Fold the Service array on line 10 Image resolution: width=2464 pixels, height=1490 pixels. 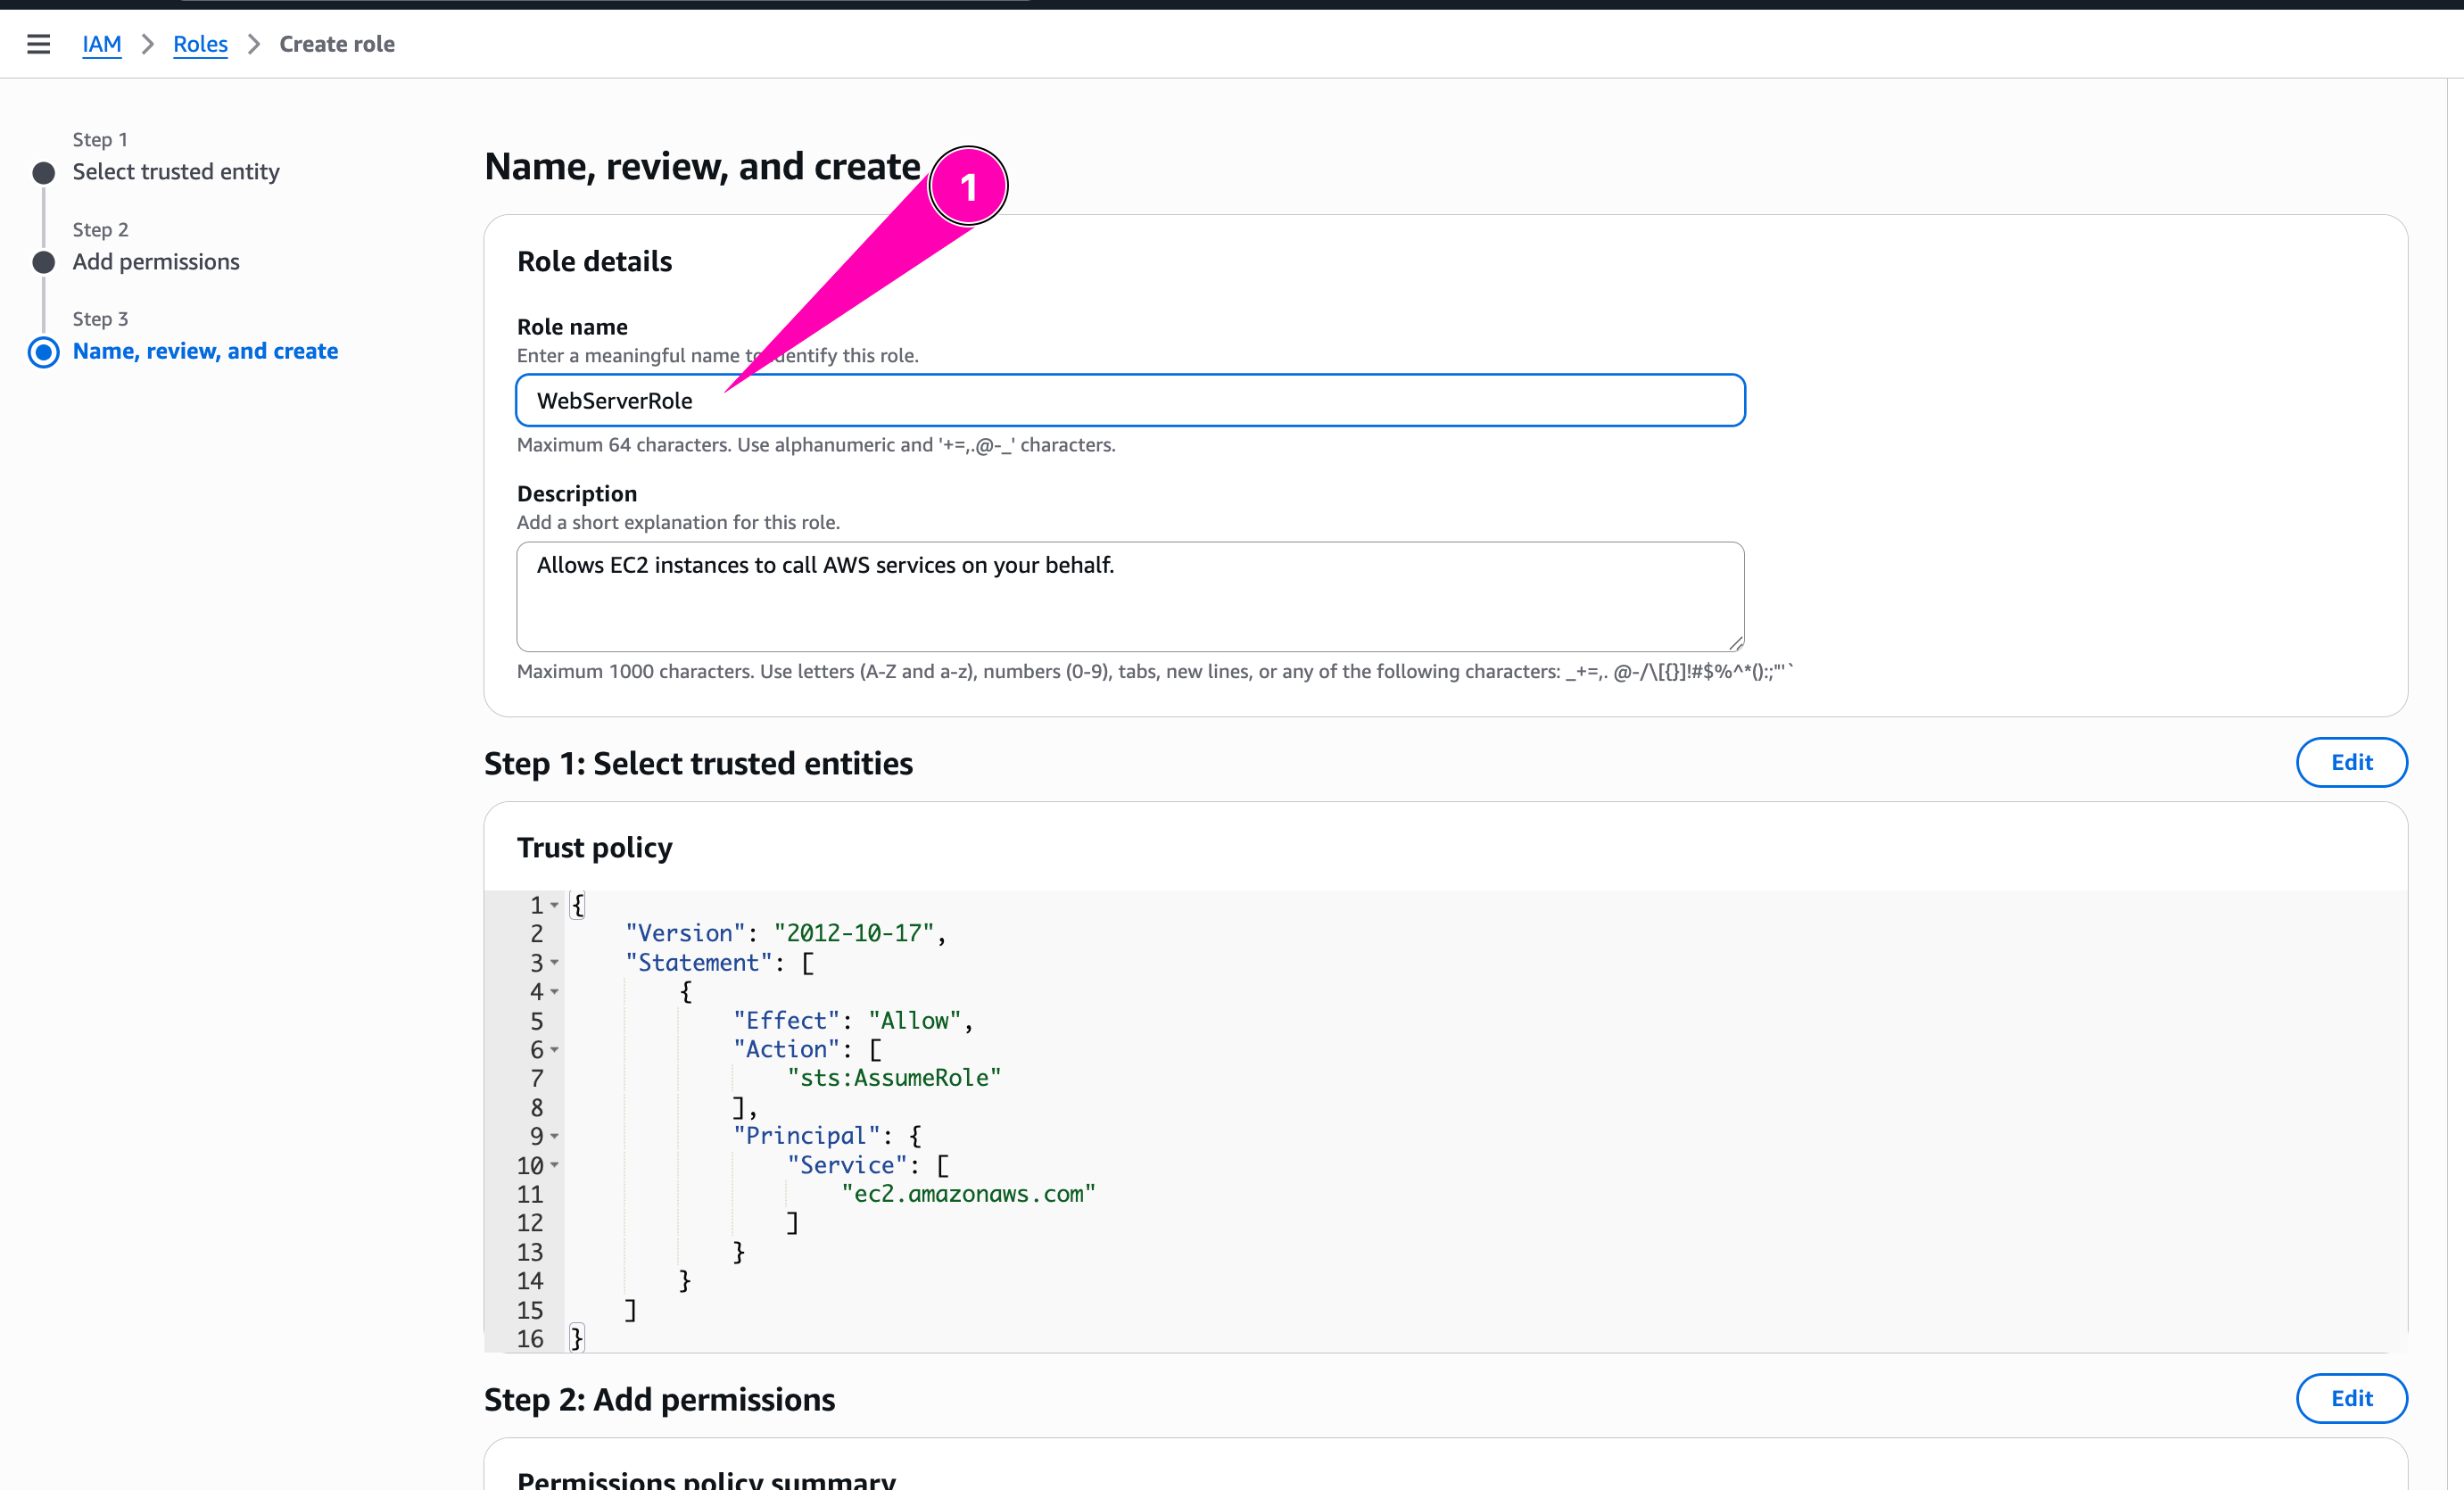(555, 1165)
